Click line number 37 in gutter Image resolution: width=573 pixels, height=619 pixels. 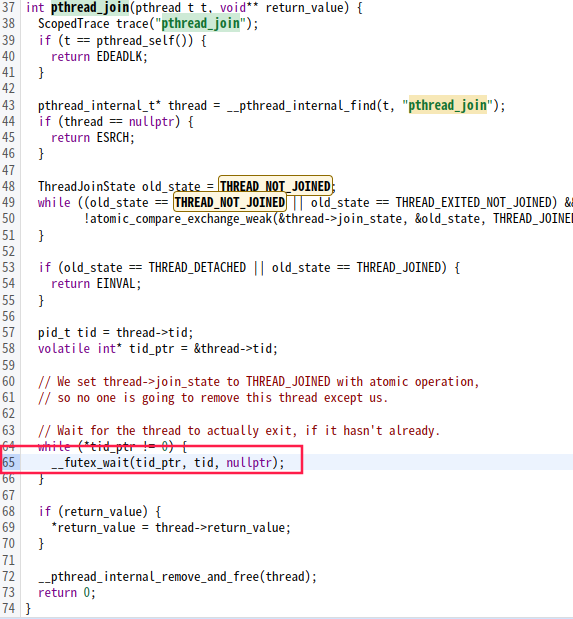pyautogui.click(x=8, y=8)
